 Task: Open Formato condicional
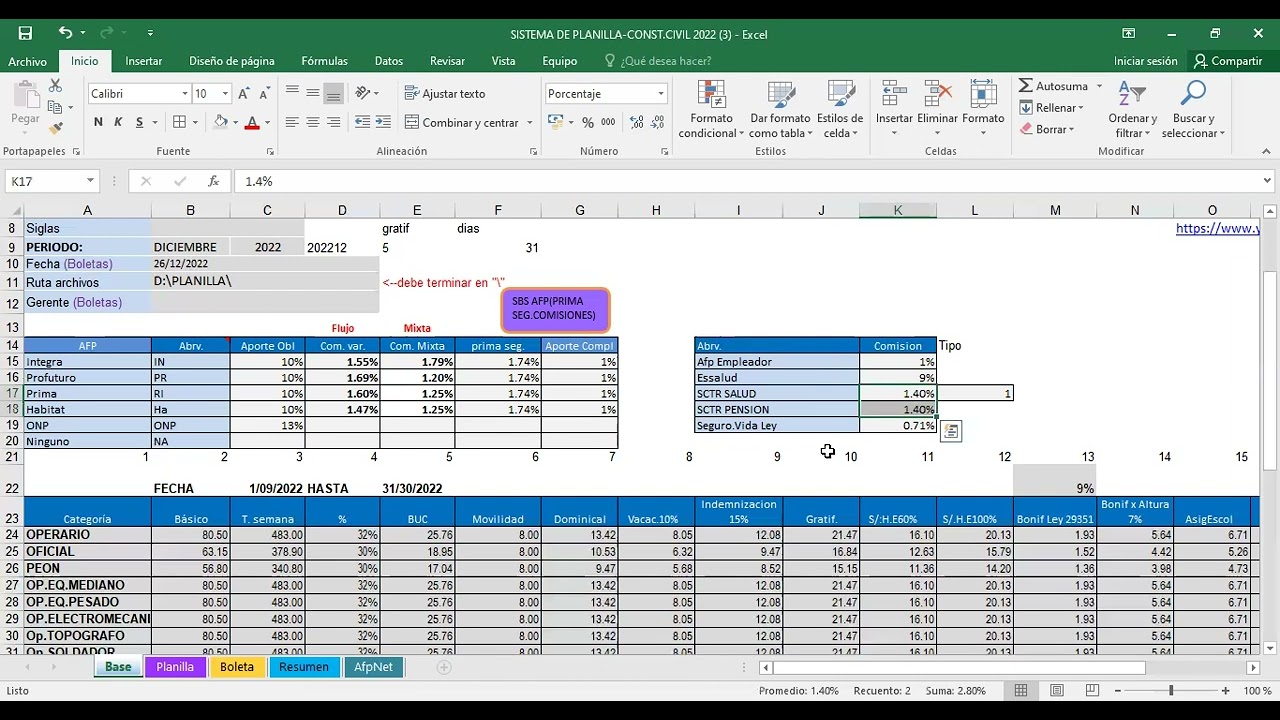pos(712,110)
